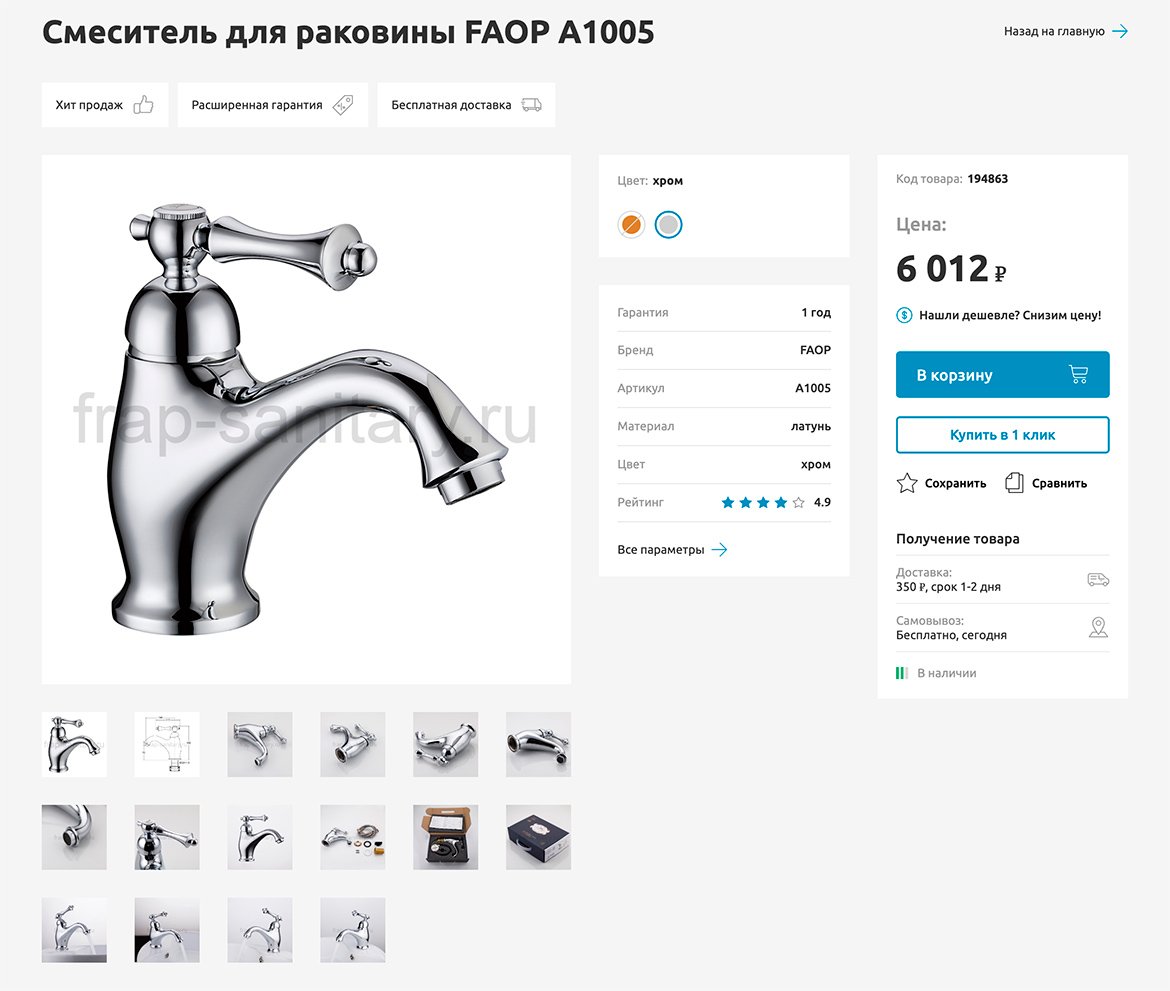The image size is (1170, 991).
Task: Open Нашли дешевле? Снизим цену! link
Action: point(1010,315)
